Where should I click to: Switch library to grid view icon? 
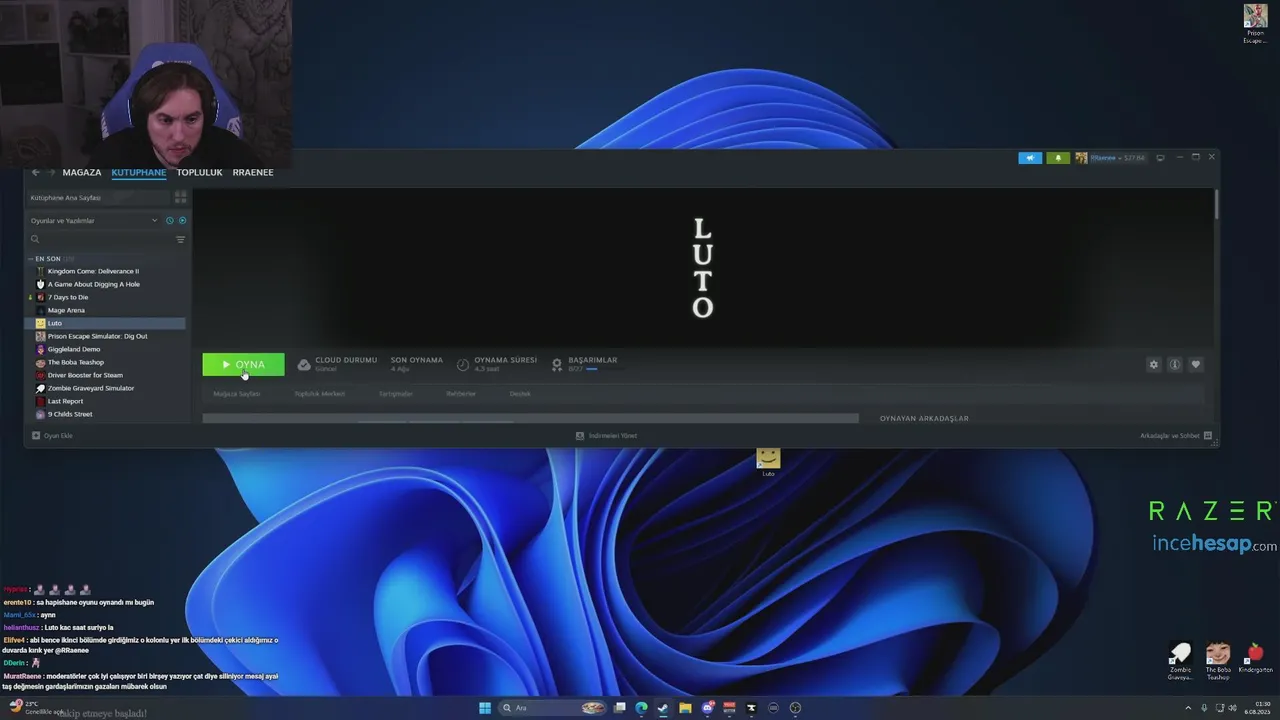pos(181,198)
